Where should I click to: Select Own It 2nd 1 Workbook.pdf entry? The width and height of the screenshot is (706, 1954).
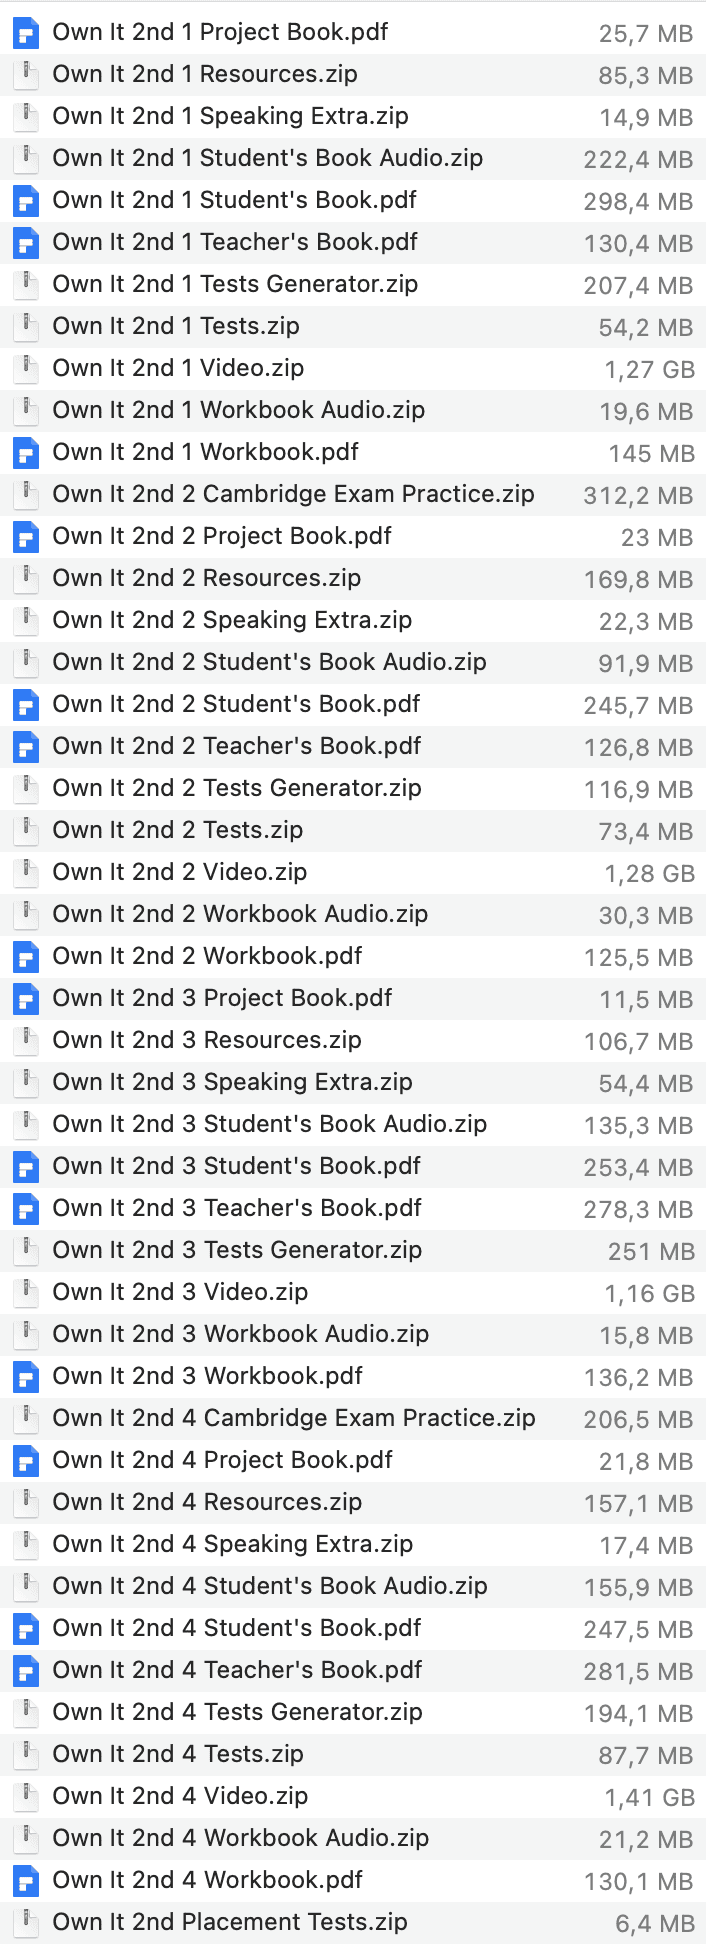(x=353, y=453)
